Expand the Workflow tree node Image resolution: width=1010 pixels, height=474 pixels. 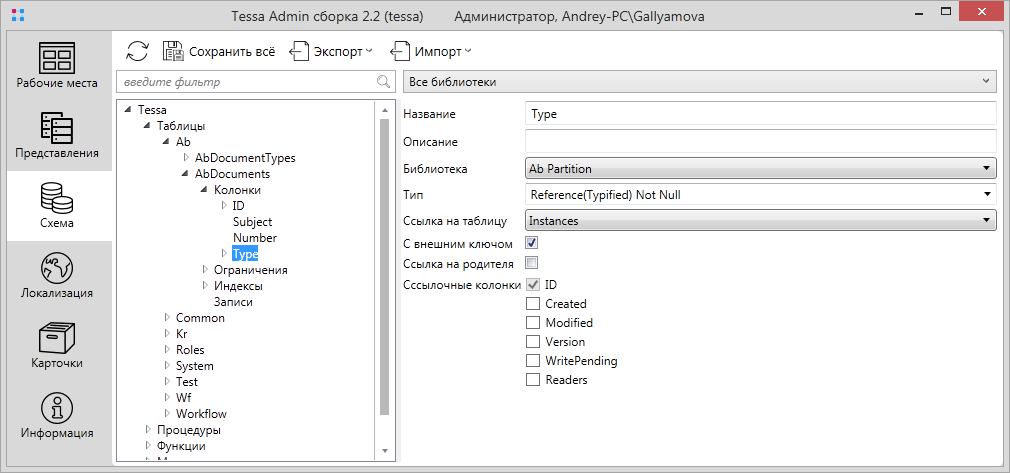168,413
